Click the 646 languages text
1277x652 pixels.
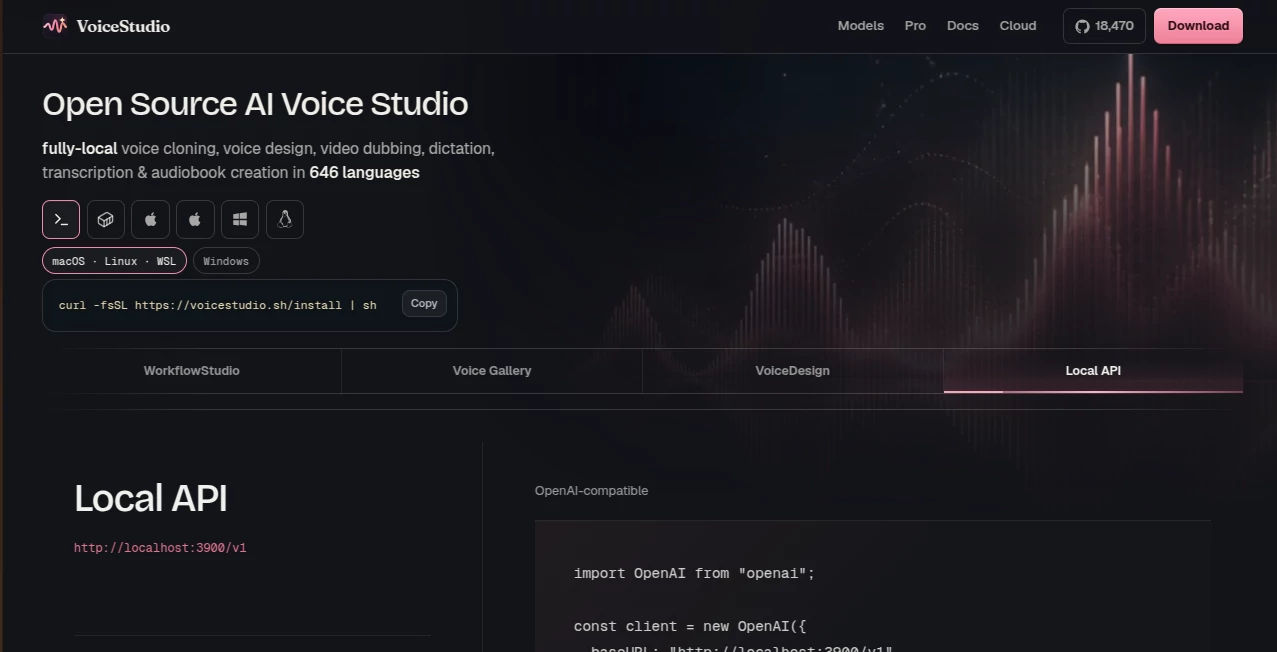364,173
